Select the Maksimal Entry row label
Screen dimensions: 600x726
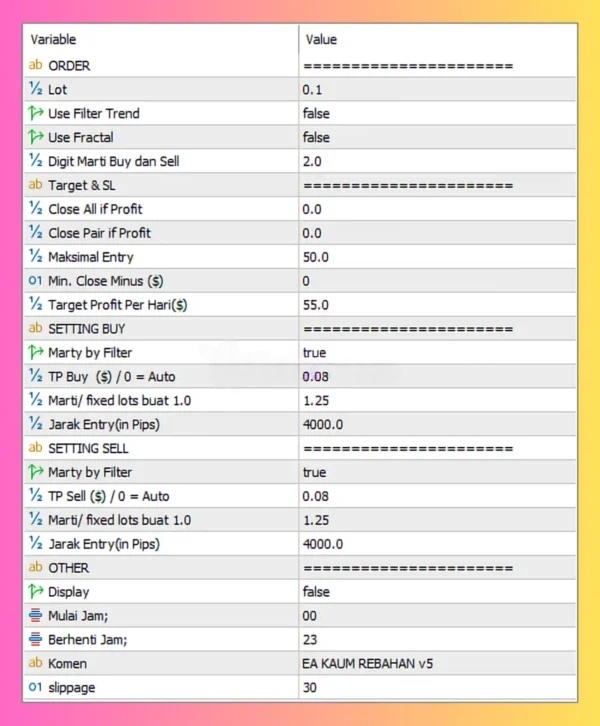pyautogui.click(x=90, y=257)
